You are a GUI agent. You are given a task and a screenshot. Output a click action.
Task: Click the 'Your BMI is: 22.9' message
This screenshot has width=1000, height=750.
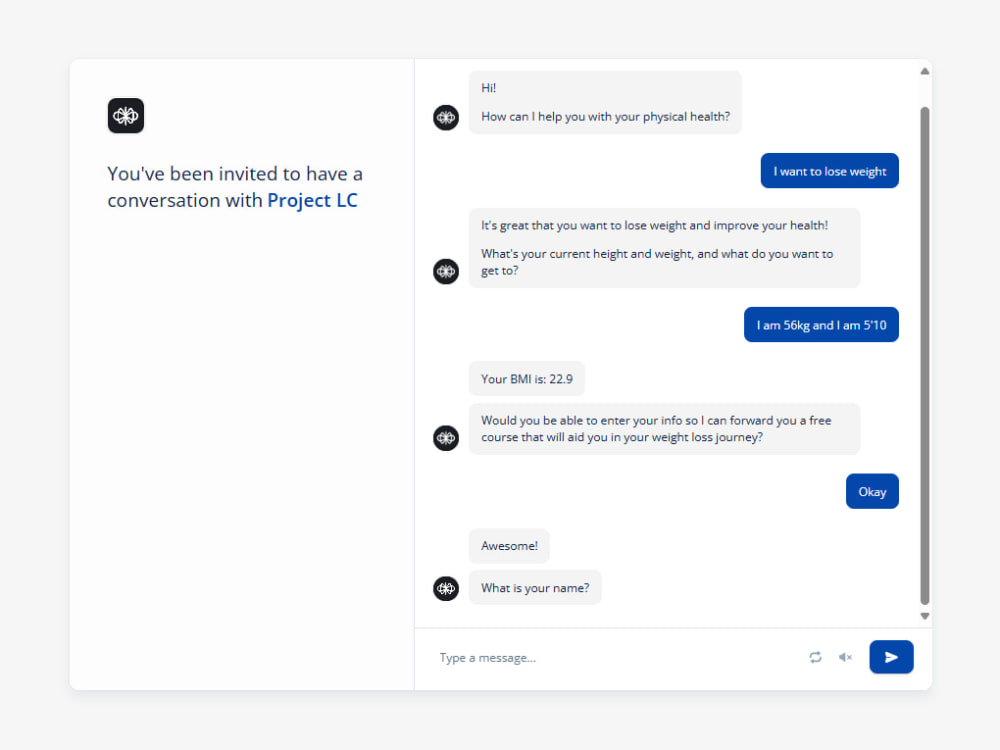coord(527,379)
